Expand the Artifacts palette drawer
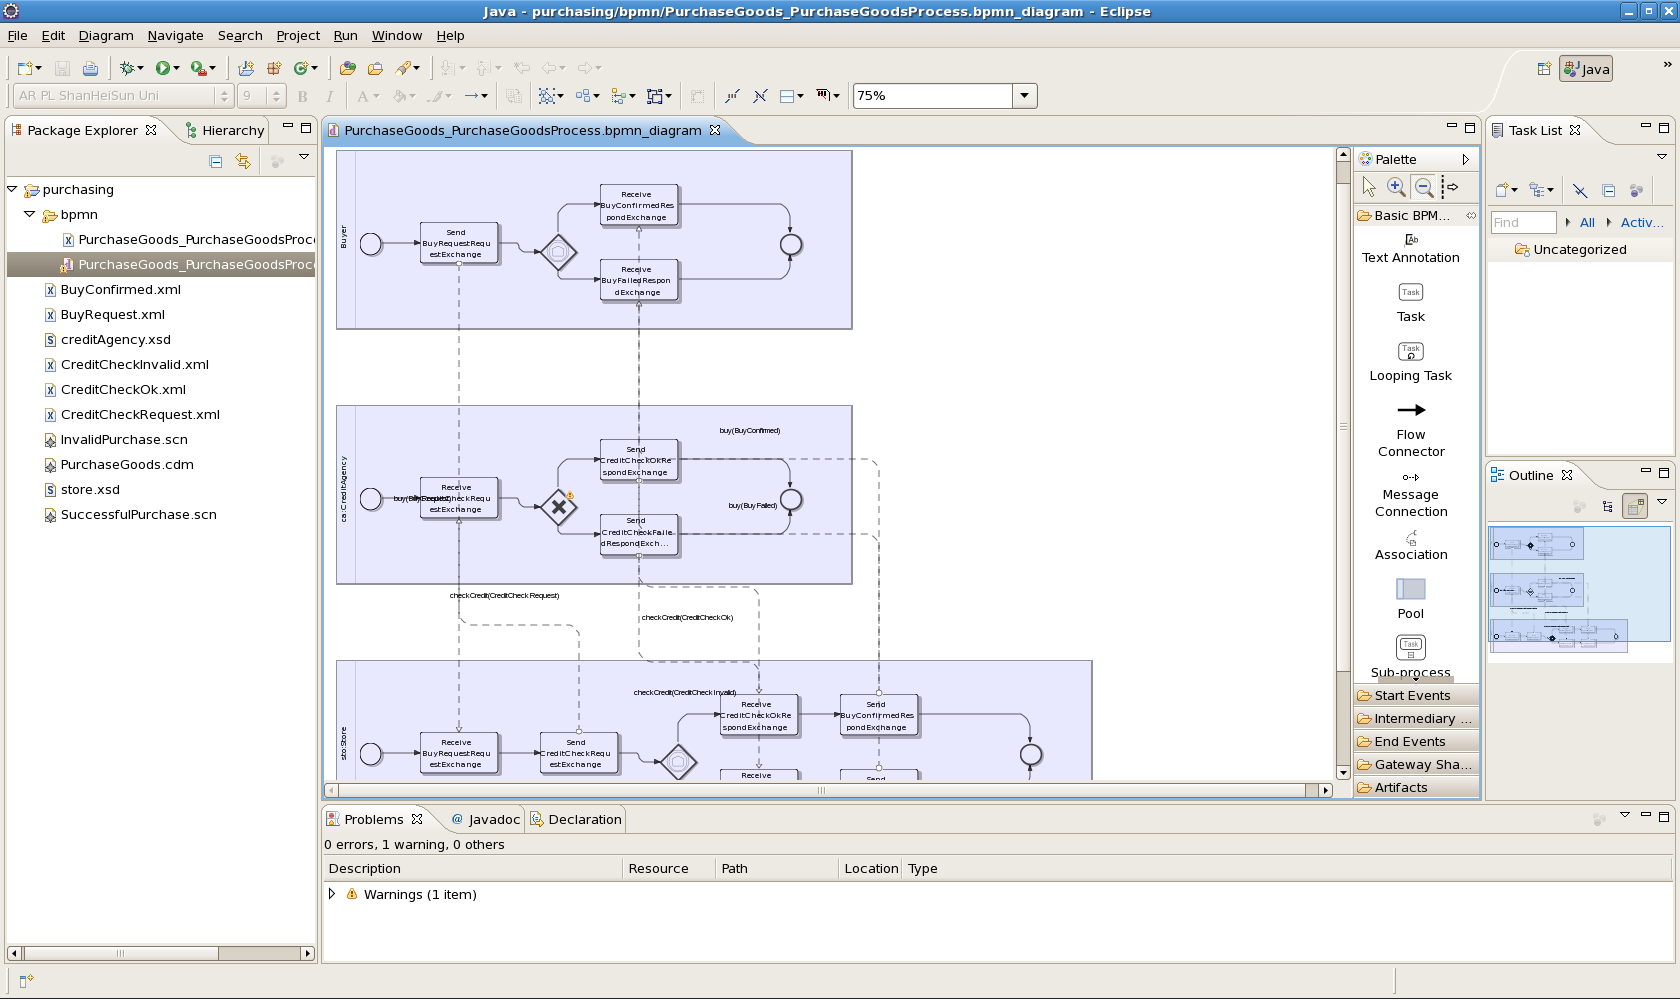 click(x=1416, y=788)
